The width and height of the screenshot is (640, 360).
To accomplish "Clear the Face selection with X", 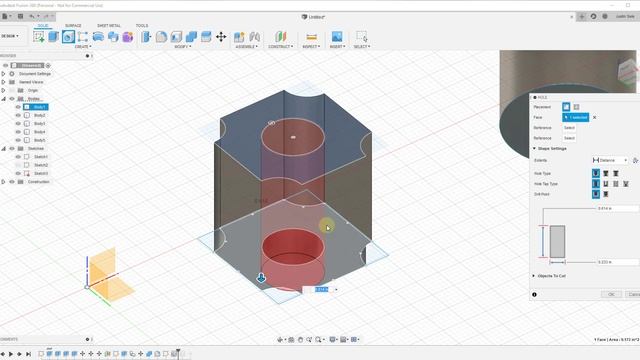I will click(x=595, y=118).
